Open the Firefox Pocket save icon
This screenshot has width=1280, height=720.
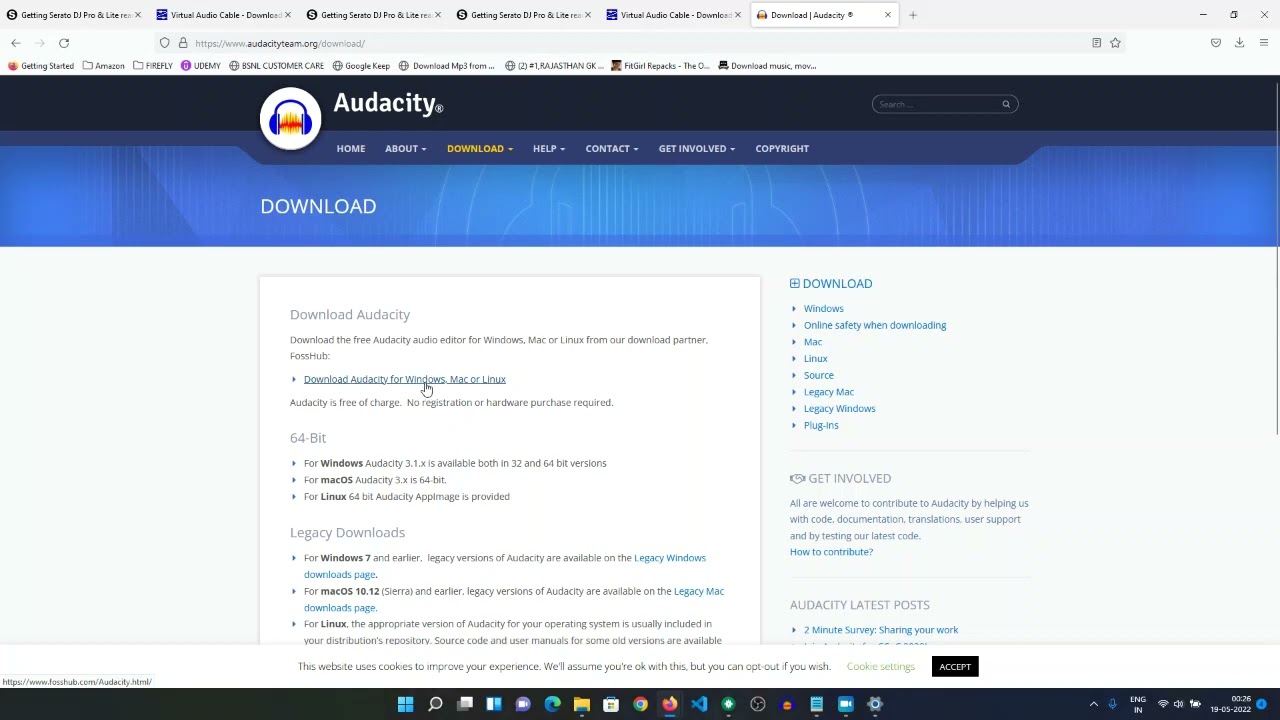click(x=1216, y=43)
